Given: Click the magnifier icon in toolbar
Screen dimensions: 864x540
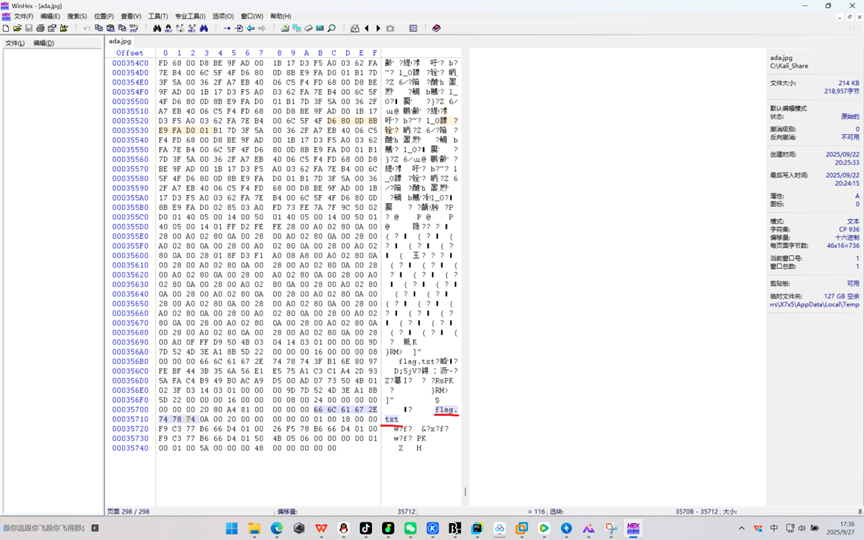Looking at the screenshot, I should pos(332,28).
